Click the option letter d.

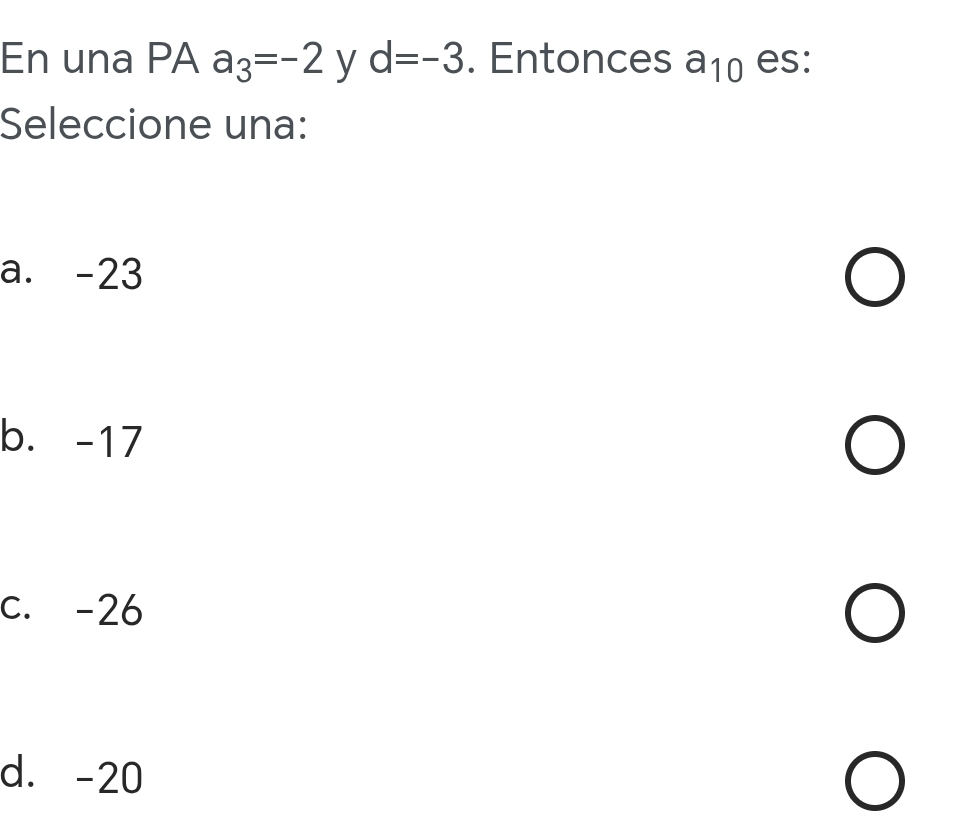[16, 774]
